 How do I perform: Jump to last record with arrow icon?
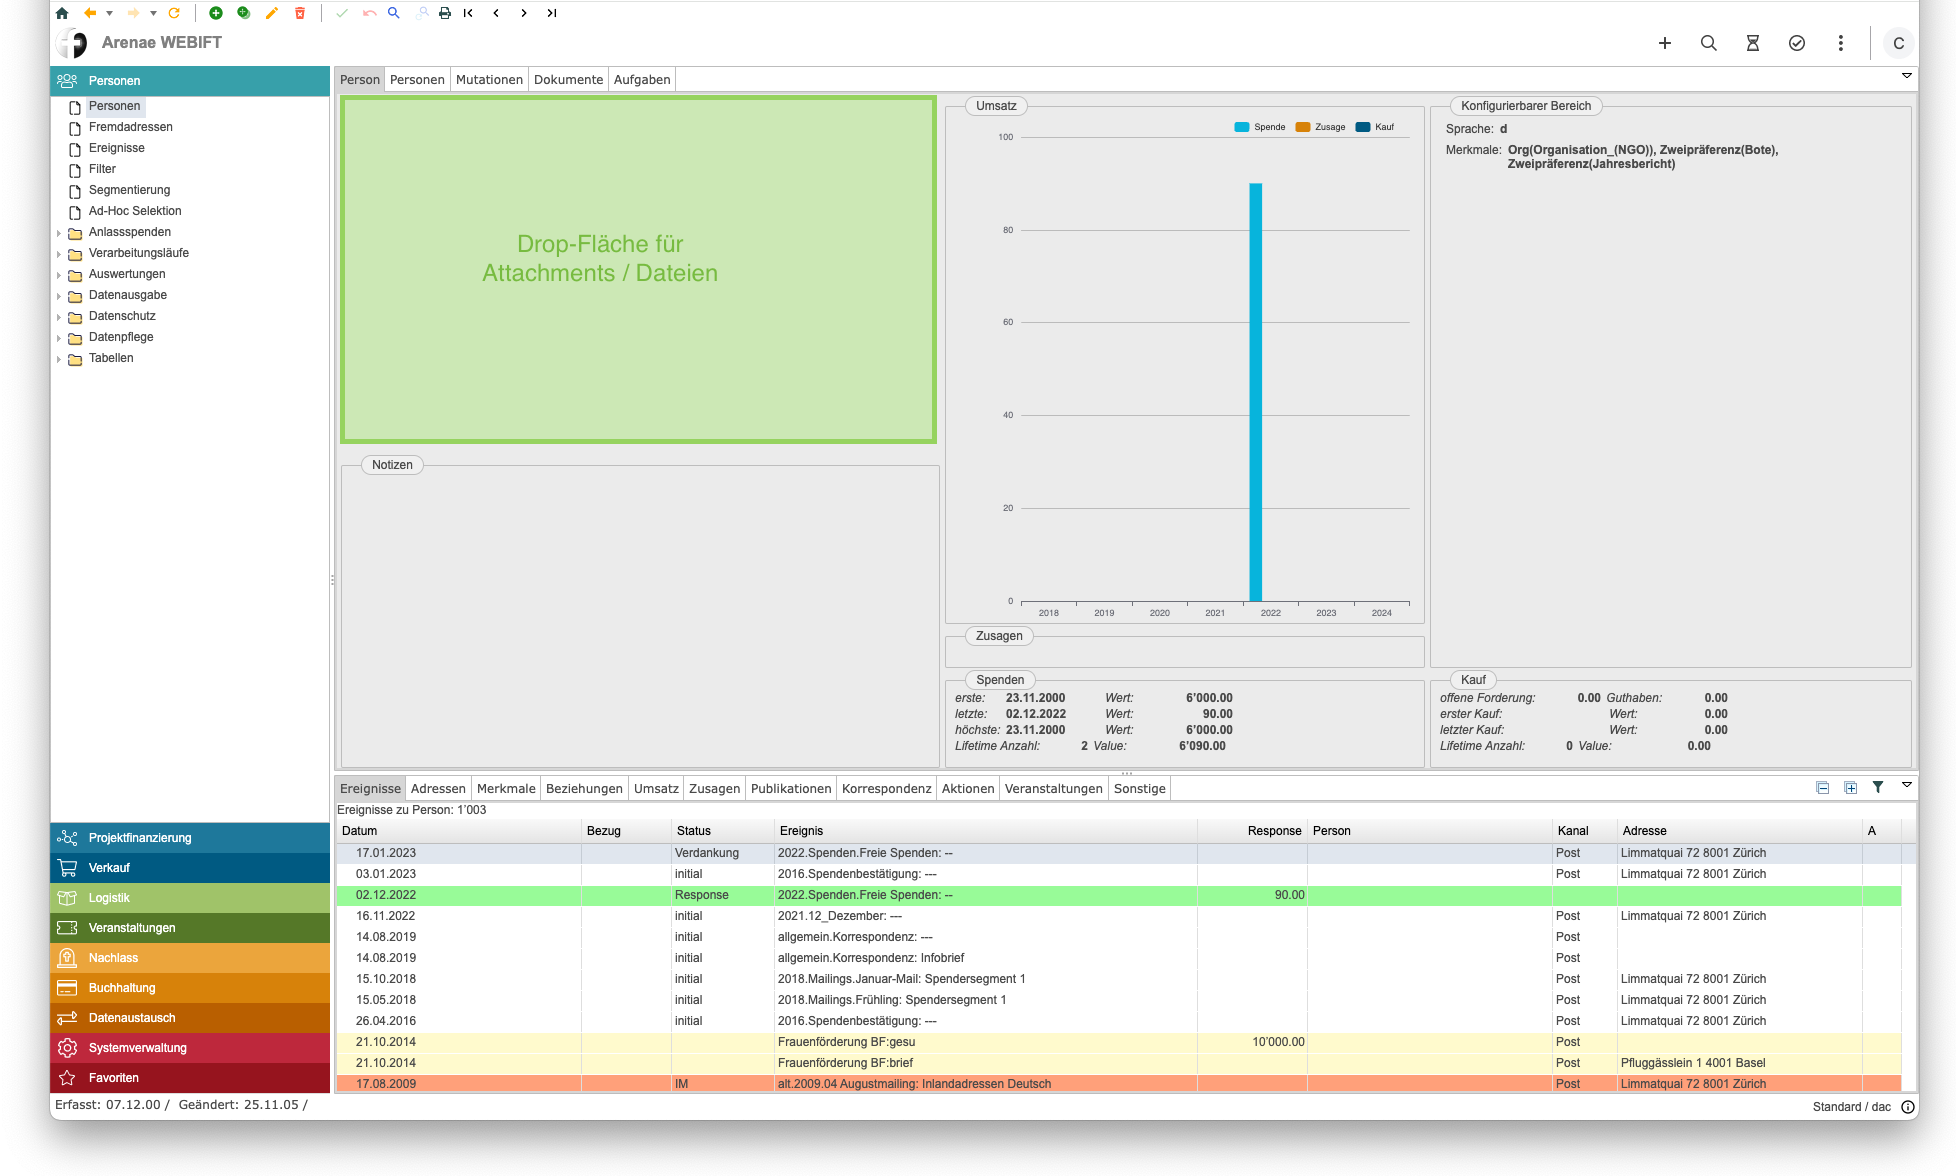(x=552, y=13)
